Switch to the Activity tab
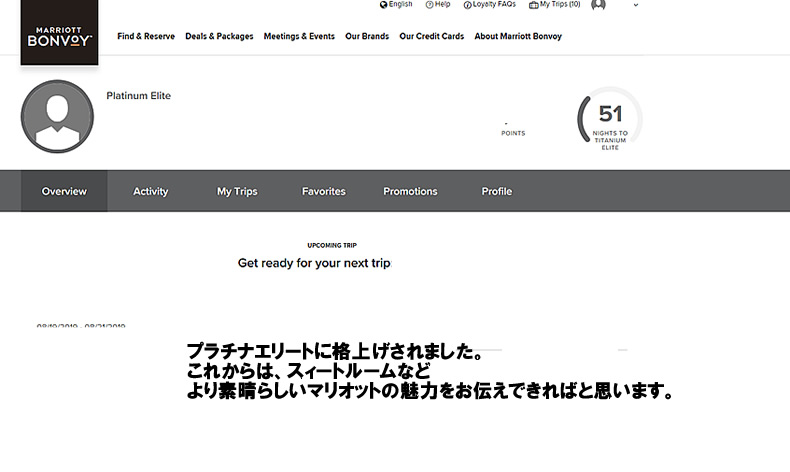Image resolution: width=790 pixels, height=472 pixels. (x=151, y=191)
